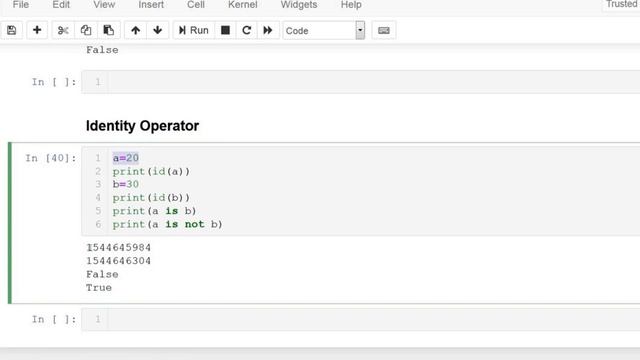Click the Trusted notebook indicator

pyautogui.click(x=621, y=4)
